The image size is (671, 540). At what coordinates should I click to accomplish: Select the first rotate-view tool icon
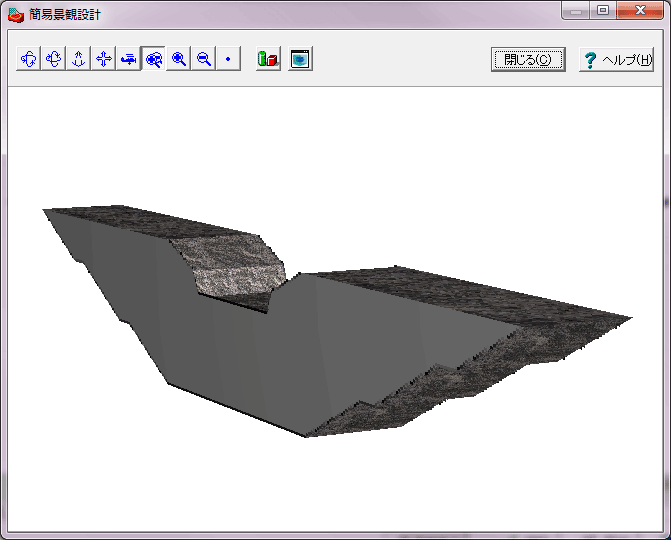coord(28,59)
